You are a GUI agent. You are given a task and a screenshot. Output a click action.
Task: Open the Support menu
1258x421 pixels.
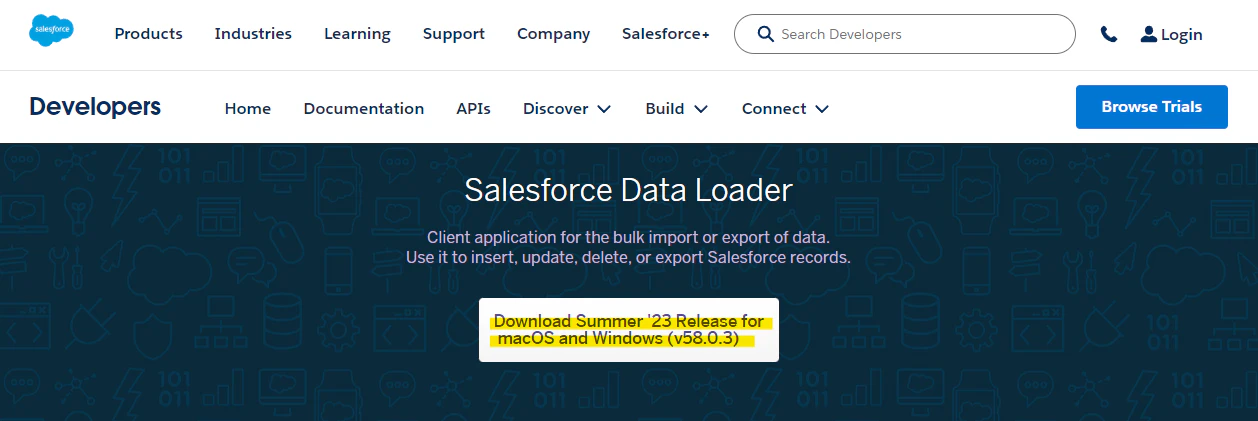click(454, 34)
